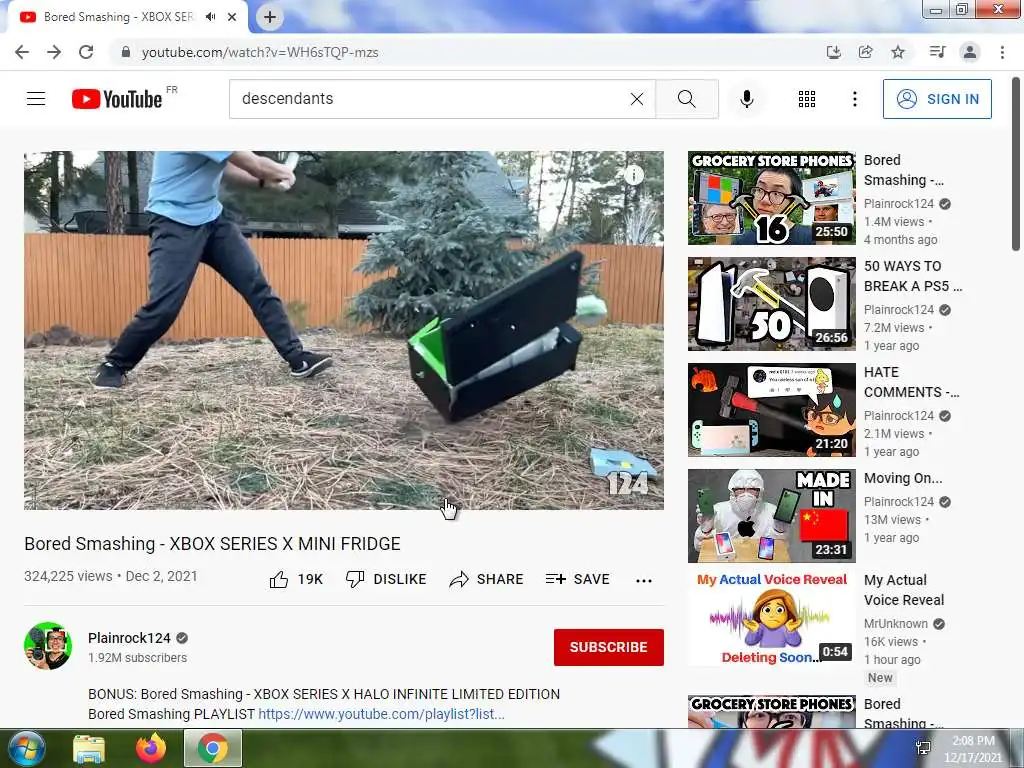Screen dimensions: 1024x768
Task: Open the YouTube hamburger guide menu
Action: [36, 99]
